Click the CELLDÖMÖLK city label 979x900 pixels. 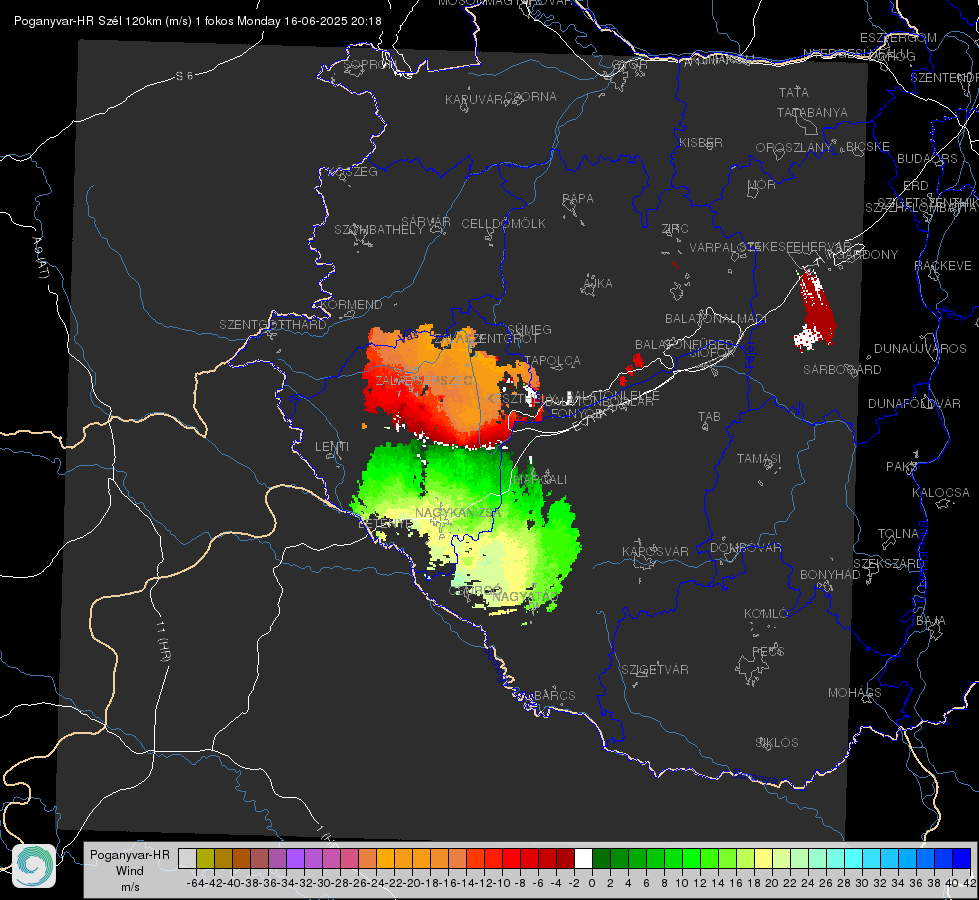point(504,224)
